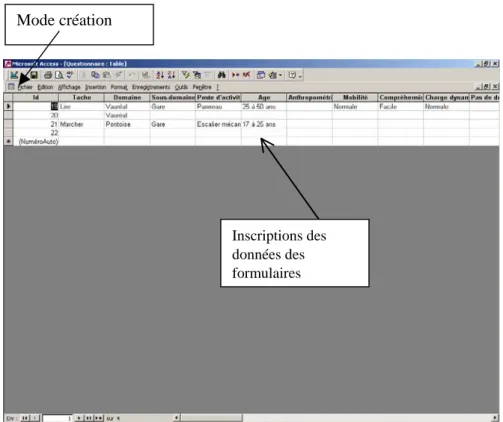Select the Tache column header
This screenshot has width=503, height=422.
(x=81, y=97)
